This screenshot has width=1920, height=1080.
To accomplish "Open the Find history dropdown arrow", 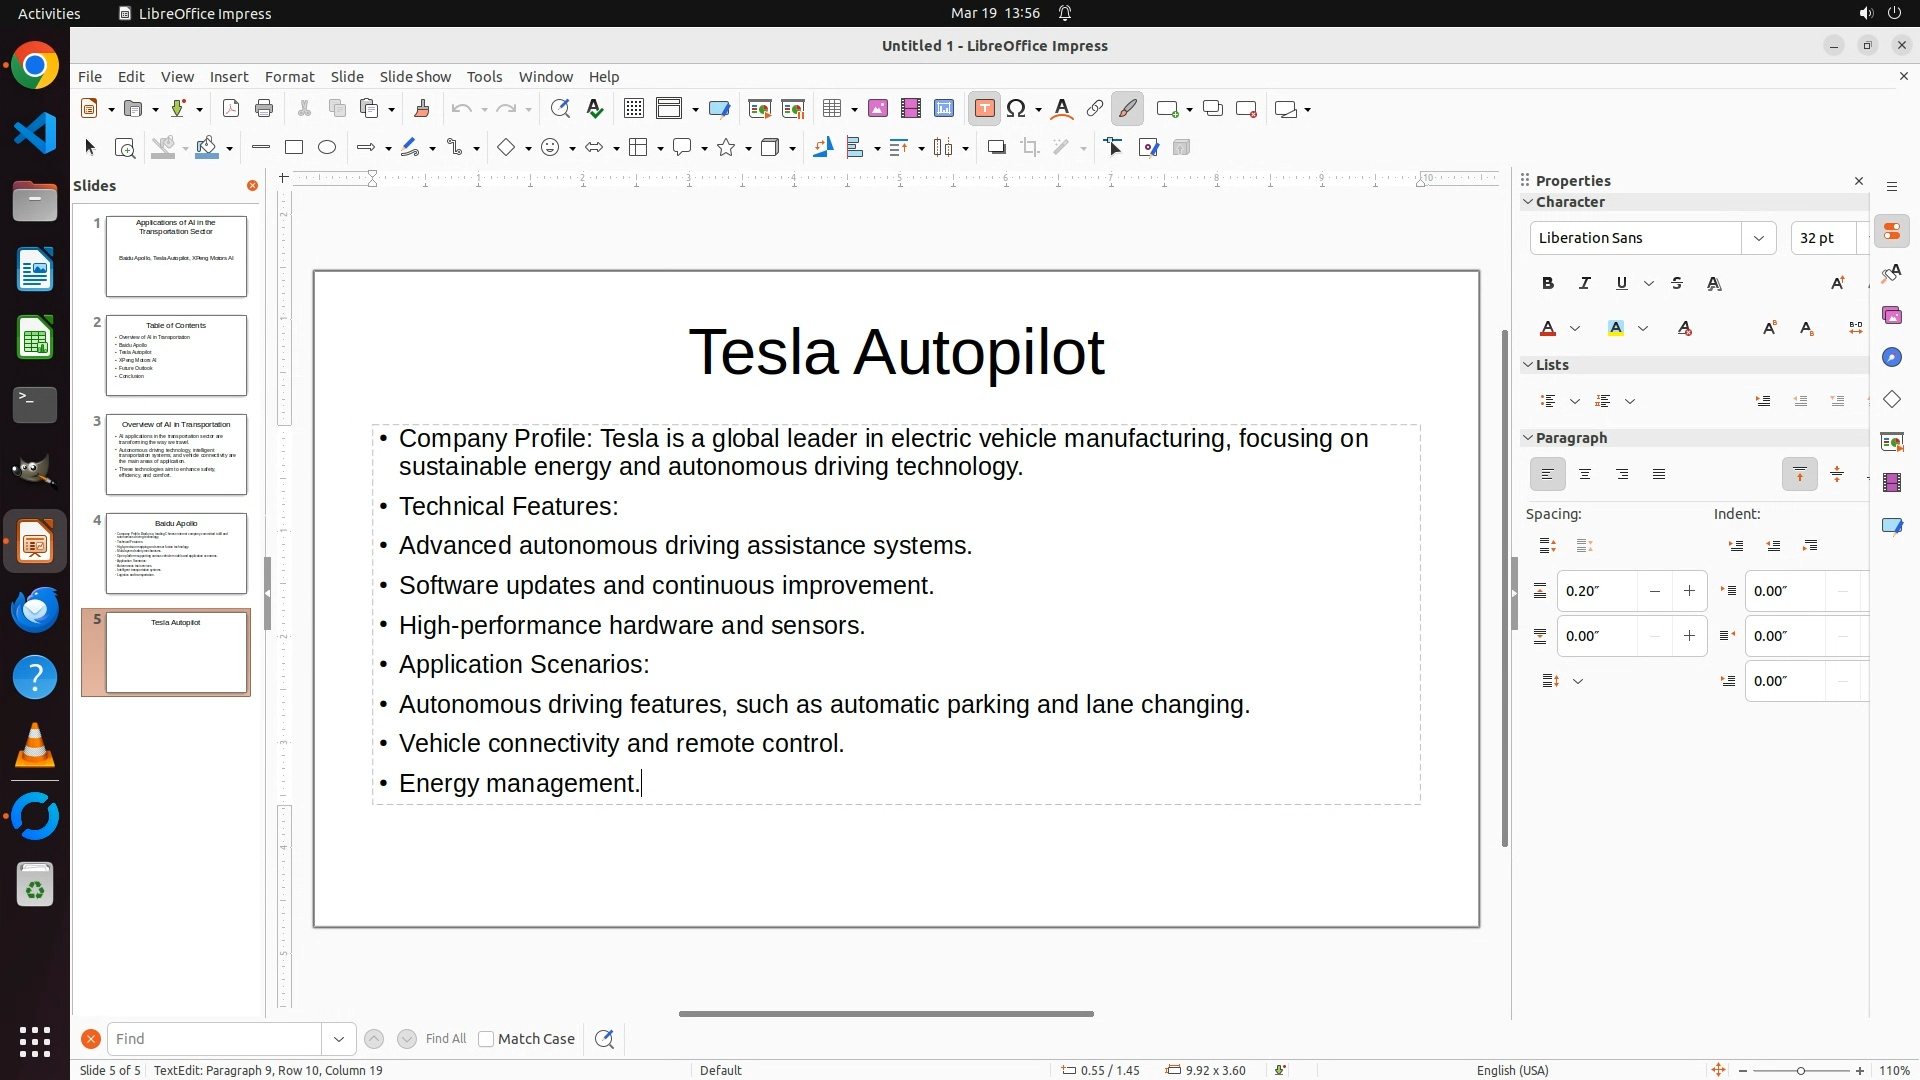I will [338, 1039].
